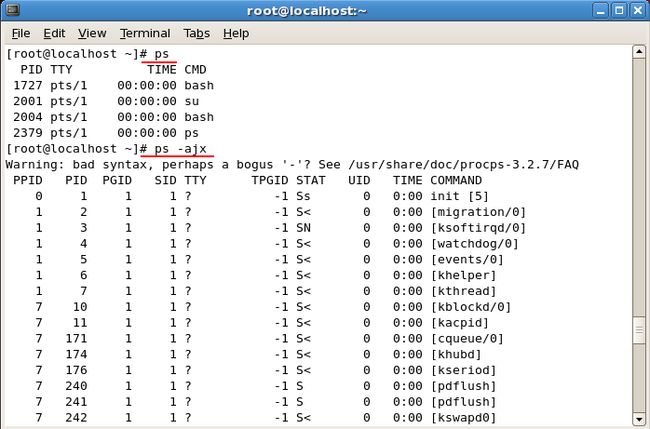
Task: Open the Tabs menu
Action: tap(196, 33)
